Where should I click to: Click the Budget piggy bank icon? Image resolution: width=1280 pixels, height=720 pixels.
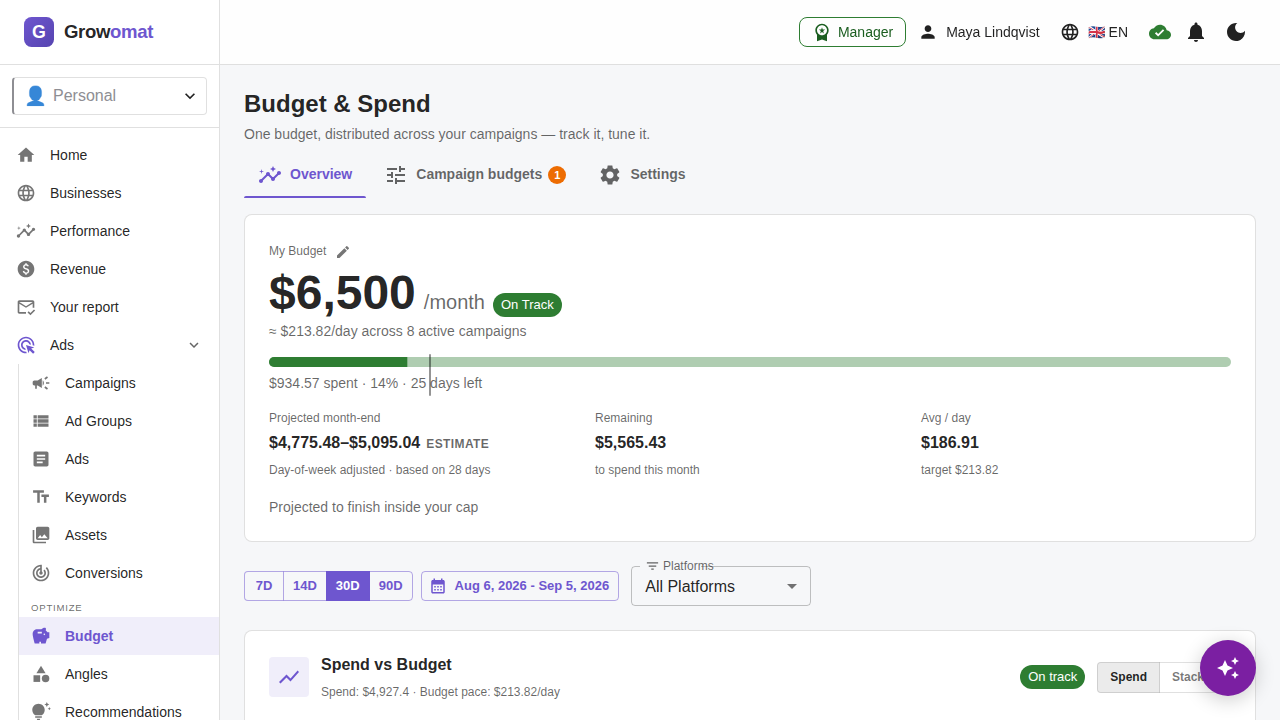click(x=41, y=636)
